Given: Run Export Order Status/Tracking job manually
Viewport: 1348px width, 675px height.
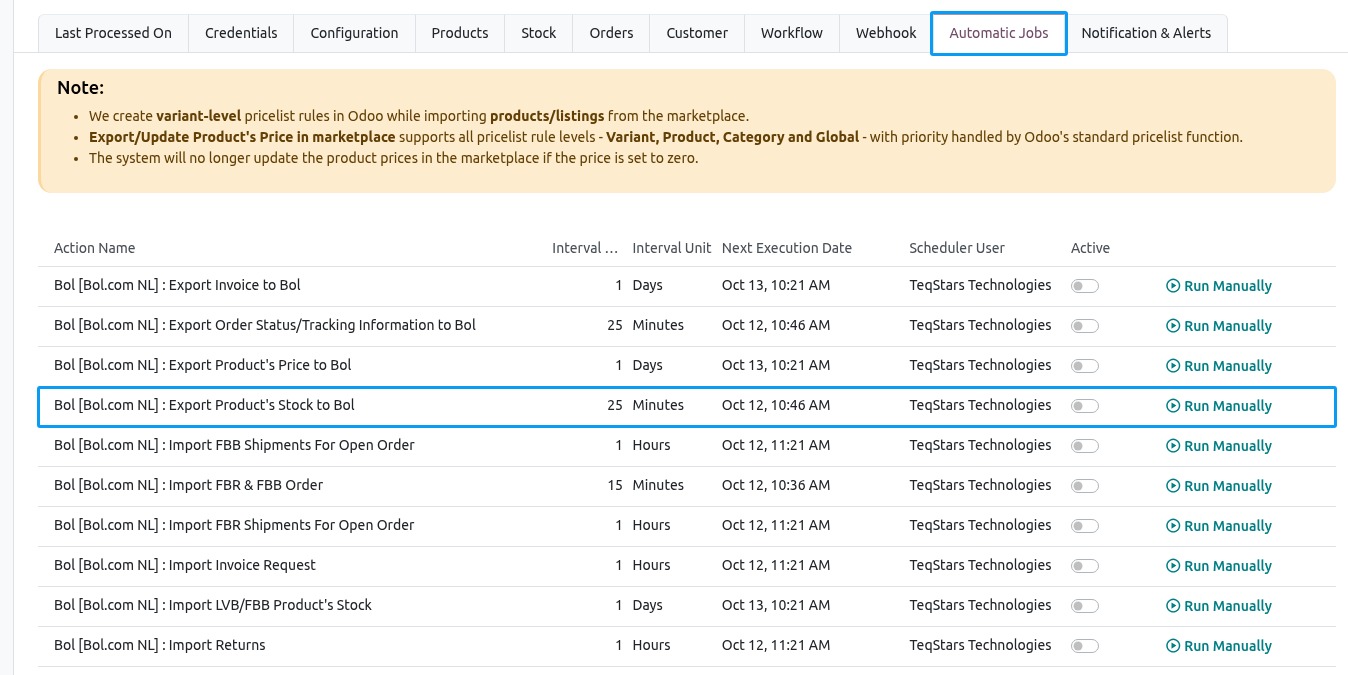Looking at the screenshot, I should pyautogui.click(x=1219, y=326).
